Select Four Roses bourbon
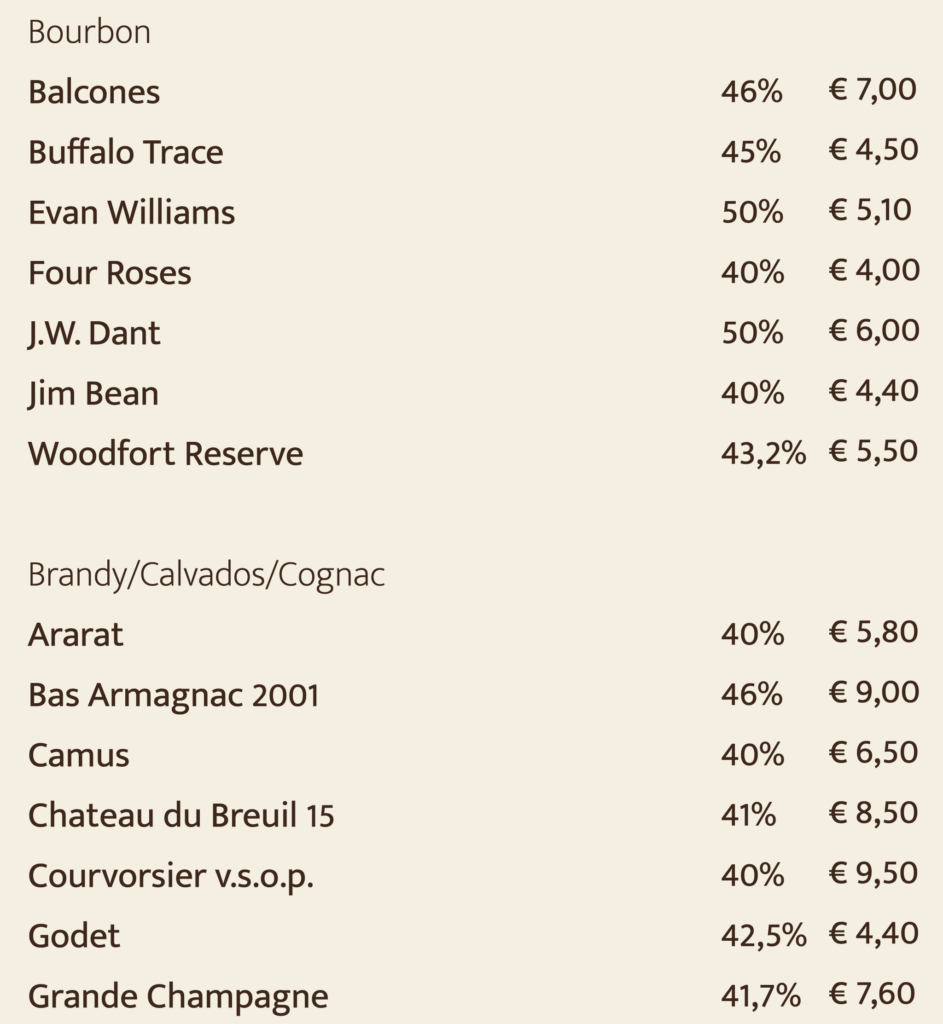 tap(110, 273)
